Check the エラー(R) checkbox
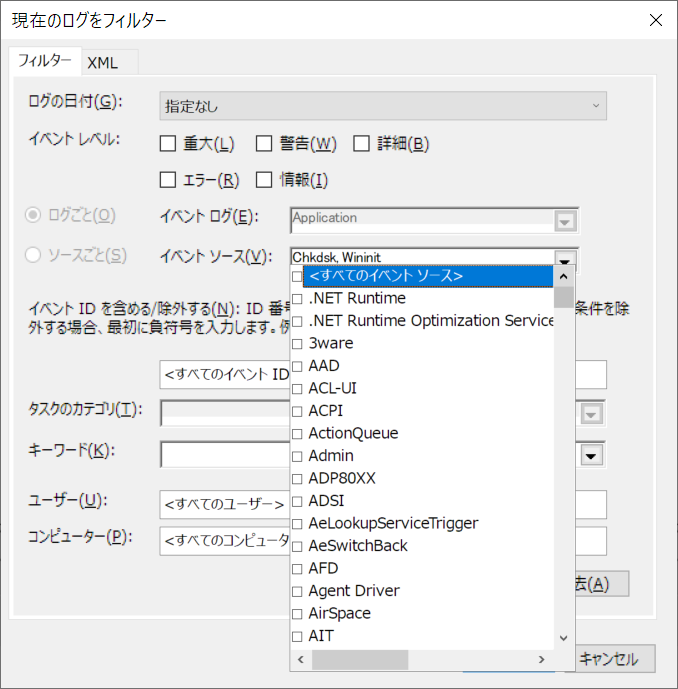The width and height of the screenshot is (678, 689). [x=167, y=179]
